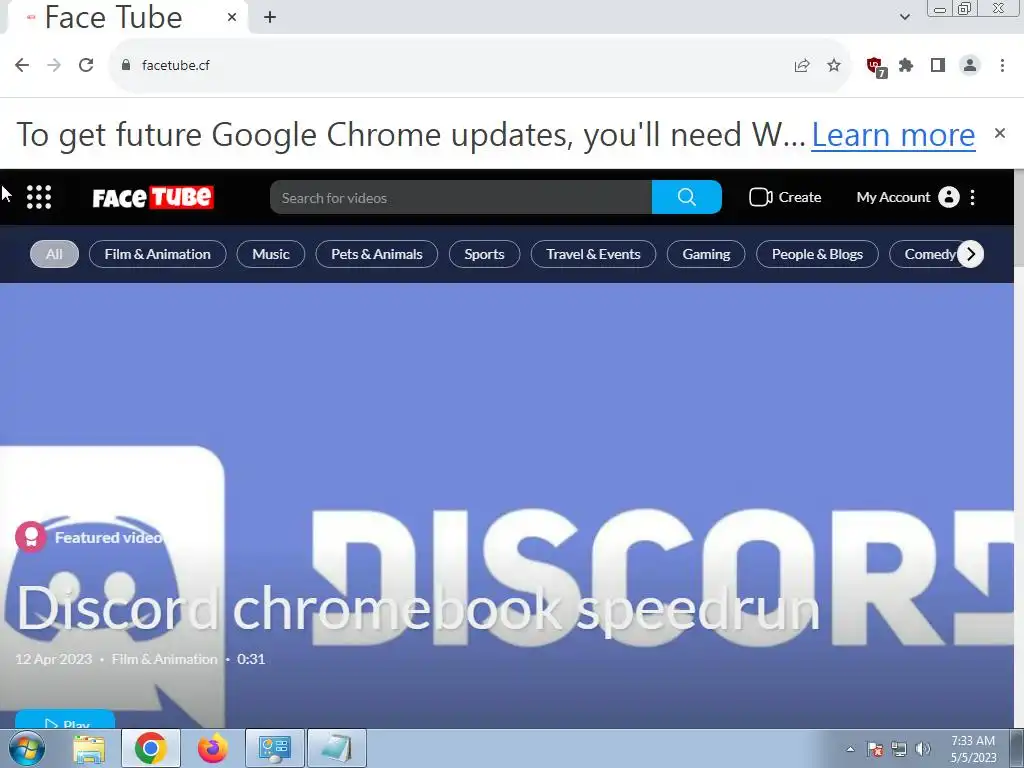
Task: Open the Chrome profile avatar
Action: [970, 65]
